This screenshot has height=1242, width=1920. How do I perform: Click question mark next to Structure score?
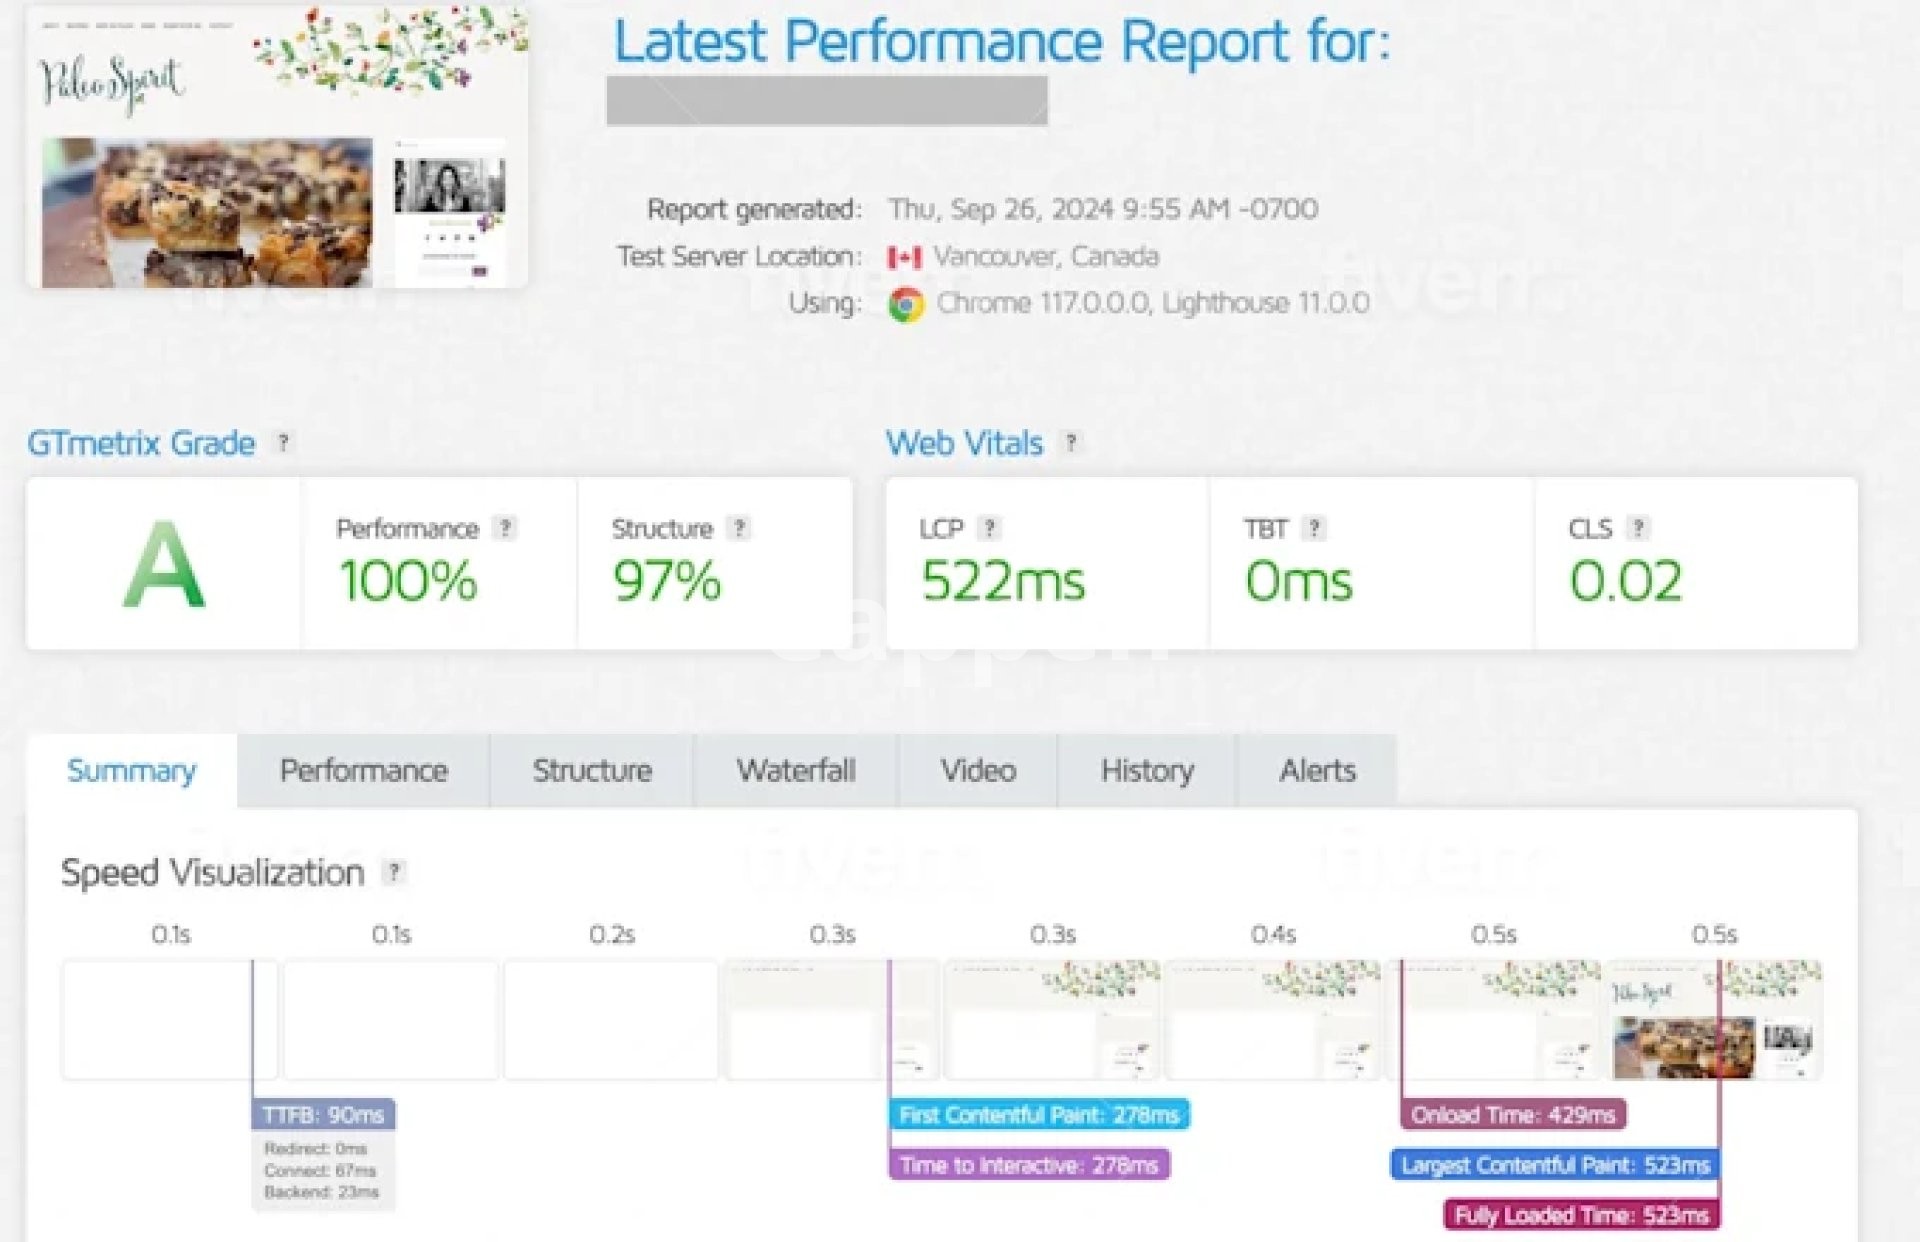pos(739,528)
